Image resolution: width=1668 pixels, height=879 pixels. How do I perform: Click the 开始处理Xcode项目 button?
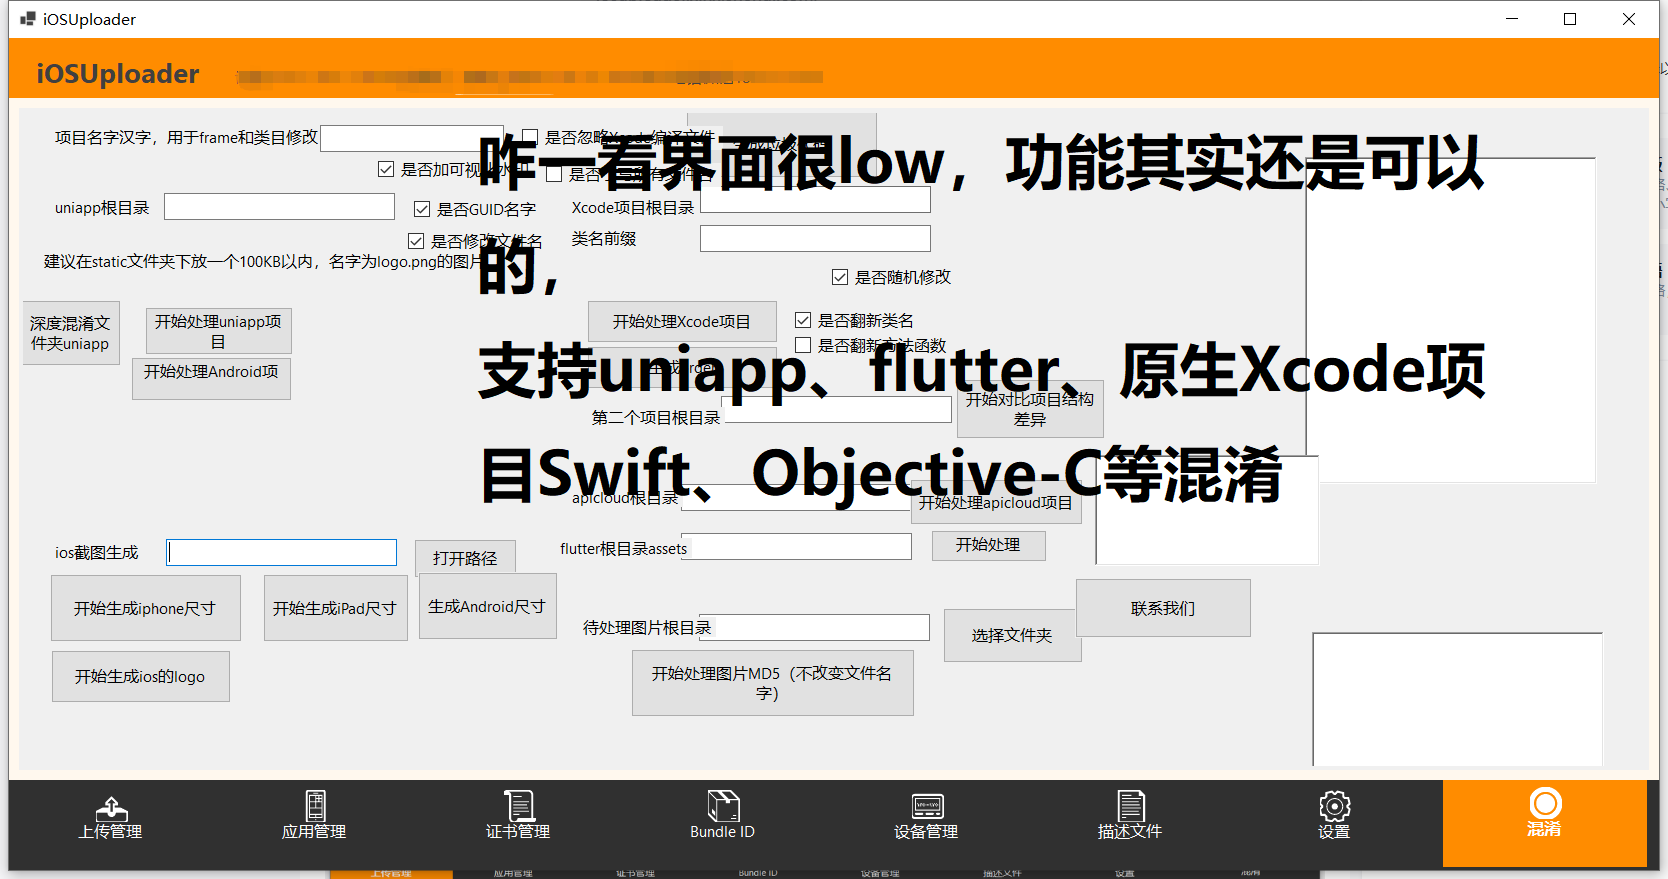(682, 322)
